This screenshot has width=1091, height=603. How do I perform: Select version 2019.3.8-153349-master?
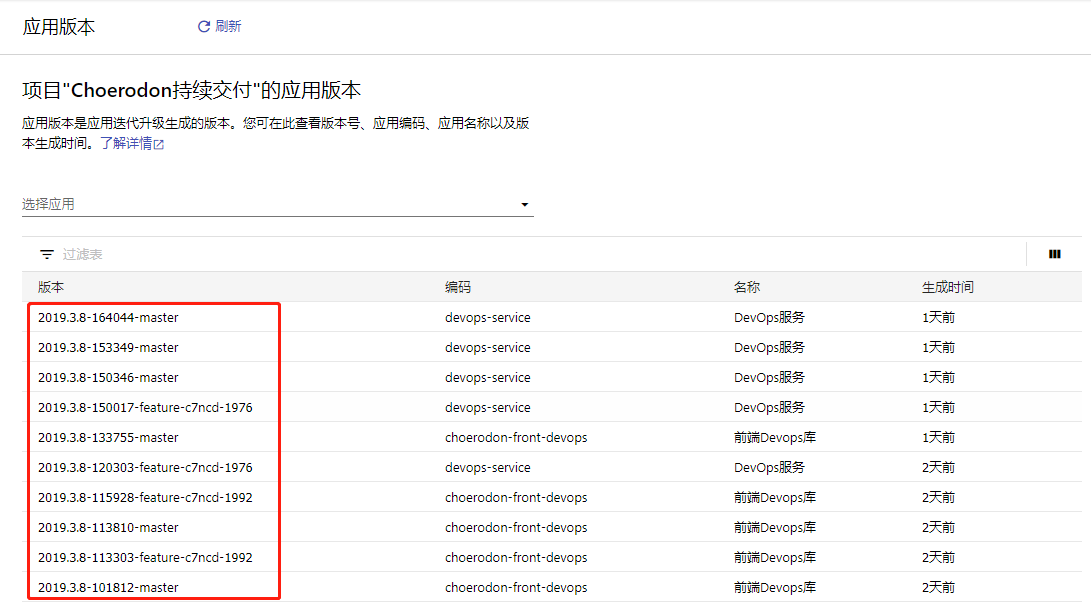[108, 347]
